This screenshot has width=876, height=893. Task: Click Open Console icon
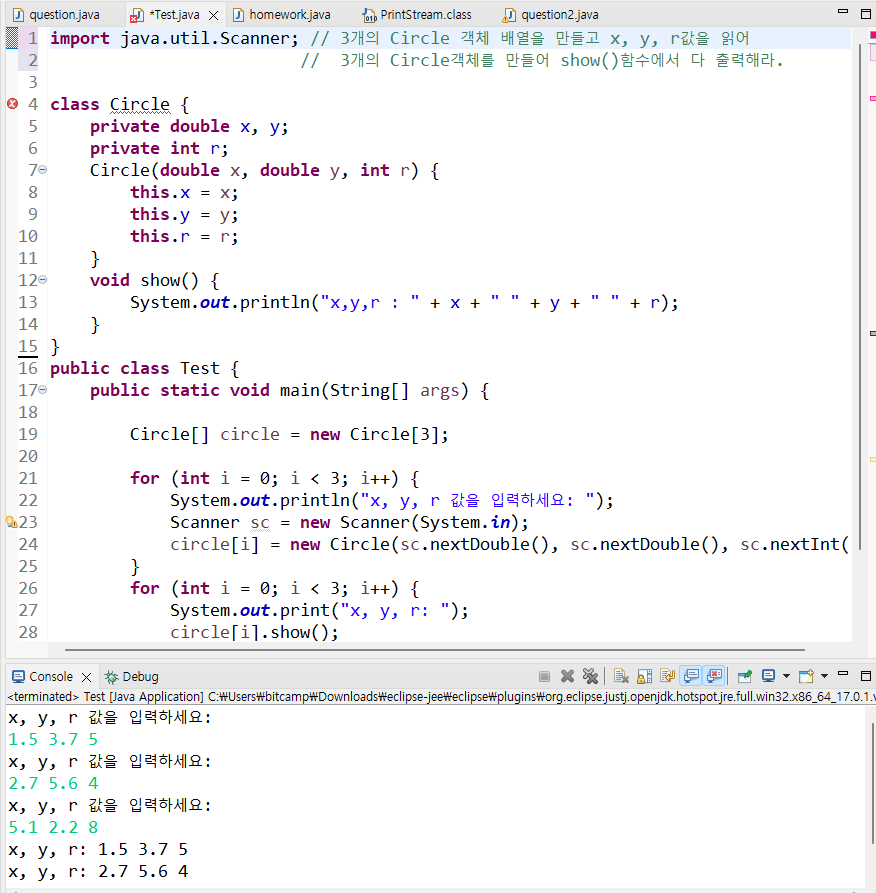(807, 676)
